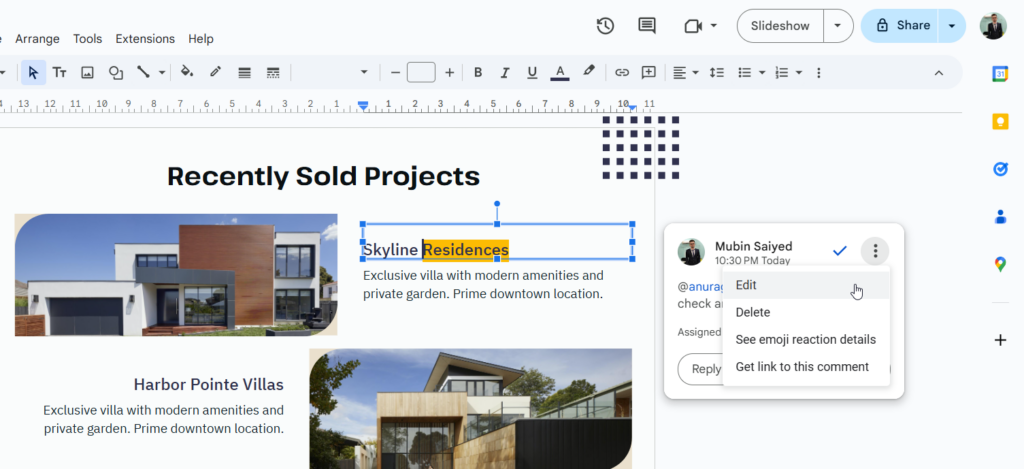
Task: Click the insert image icon
Action: [x=88, y=72]
